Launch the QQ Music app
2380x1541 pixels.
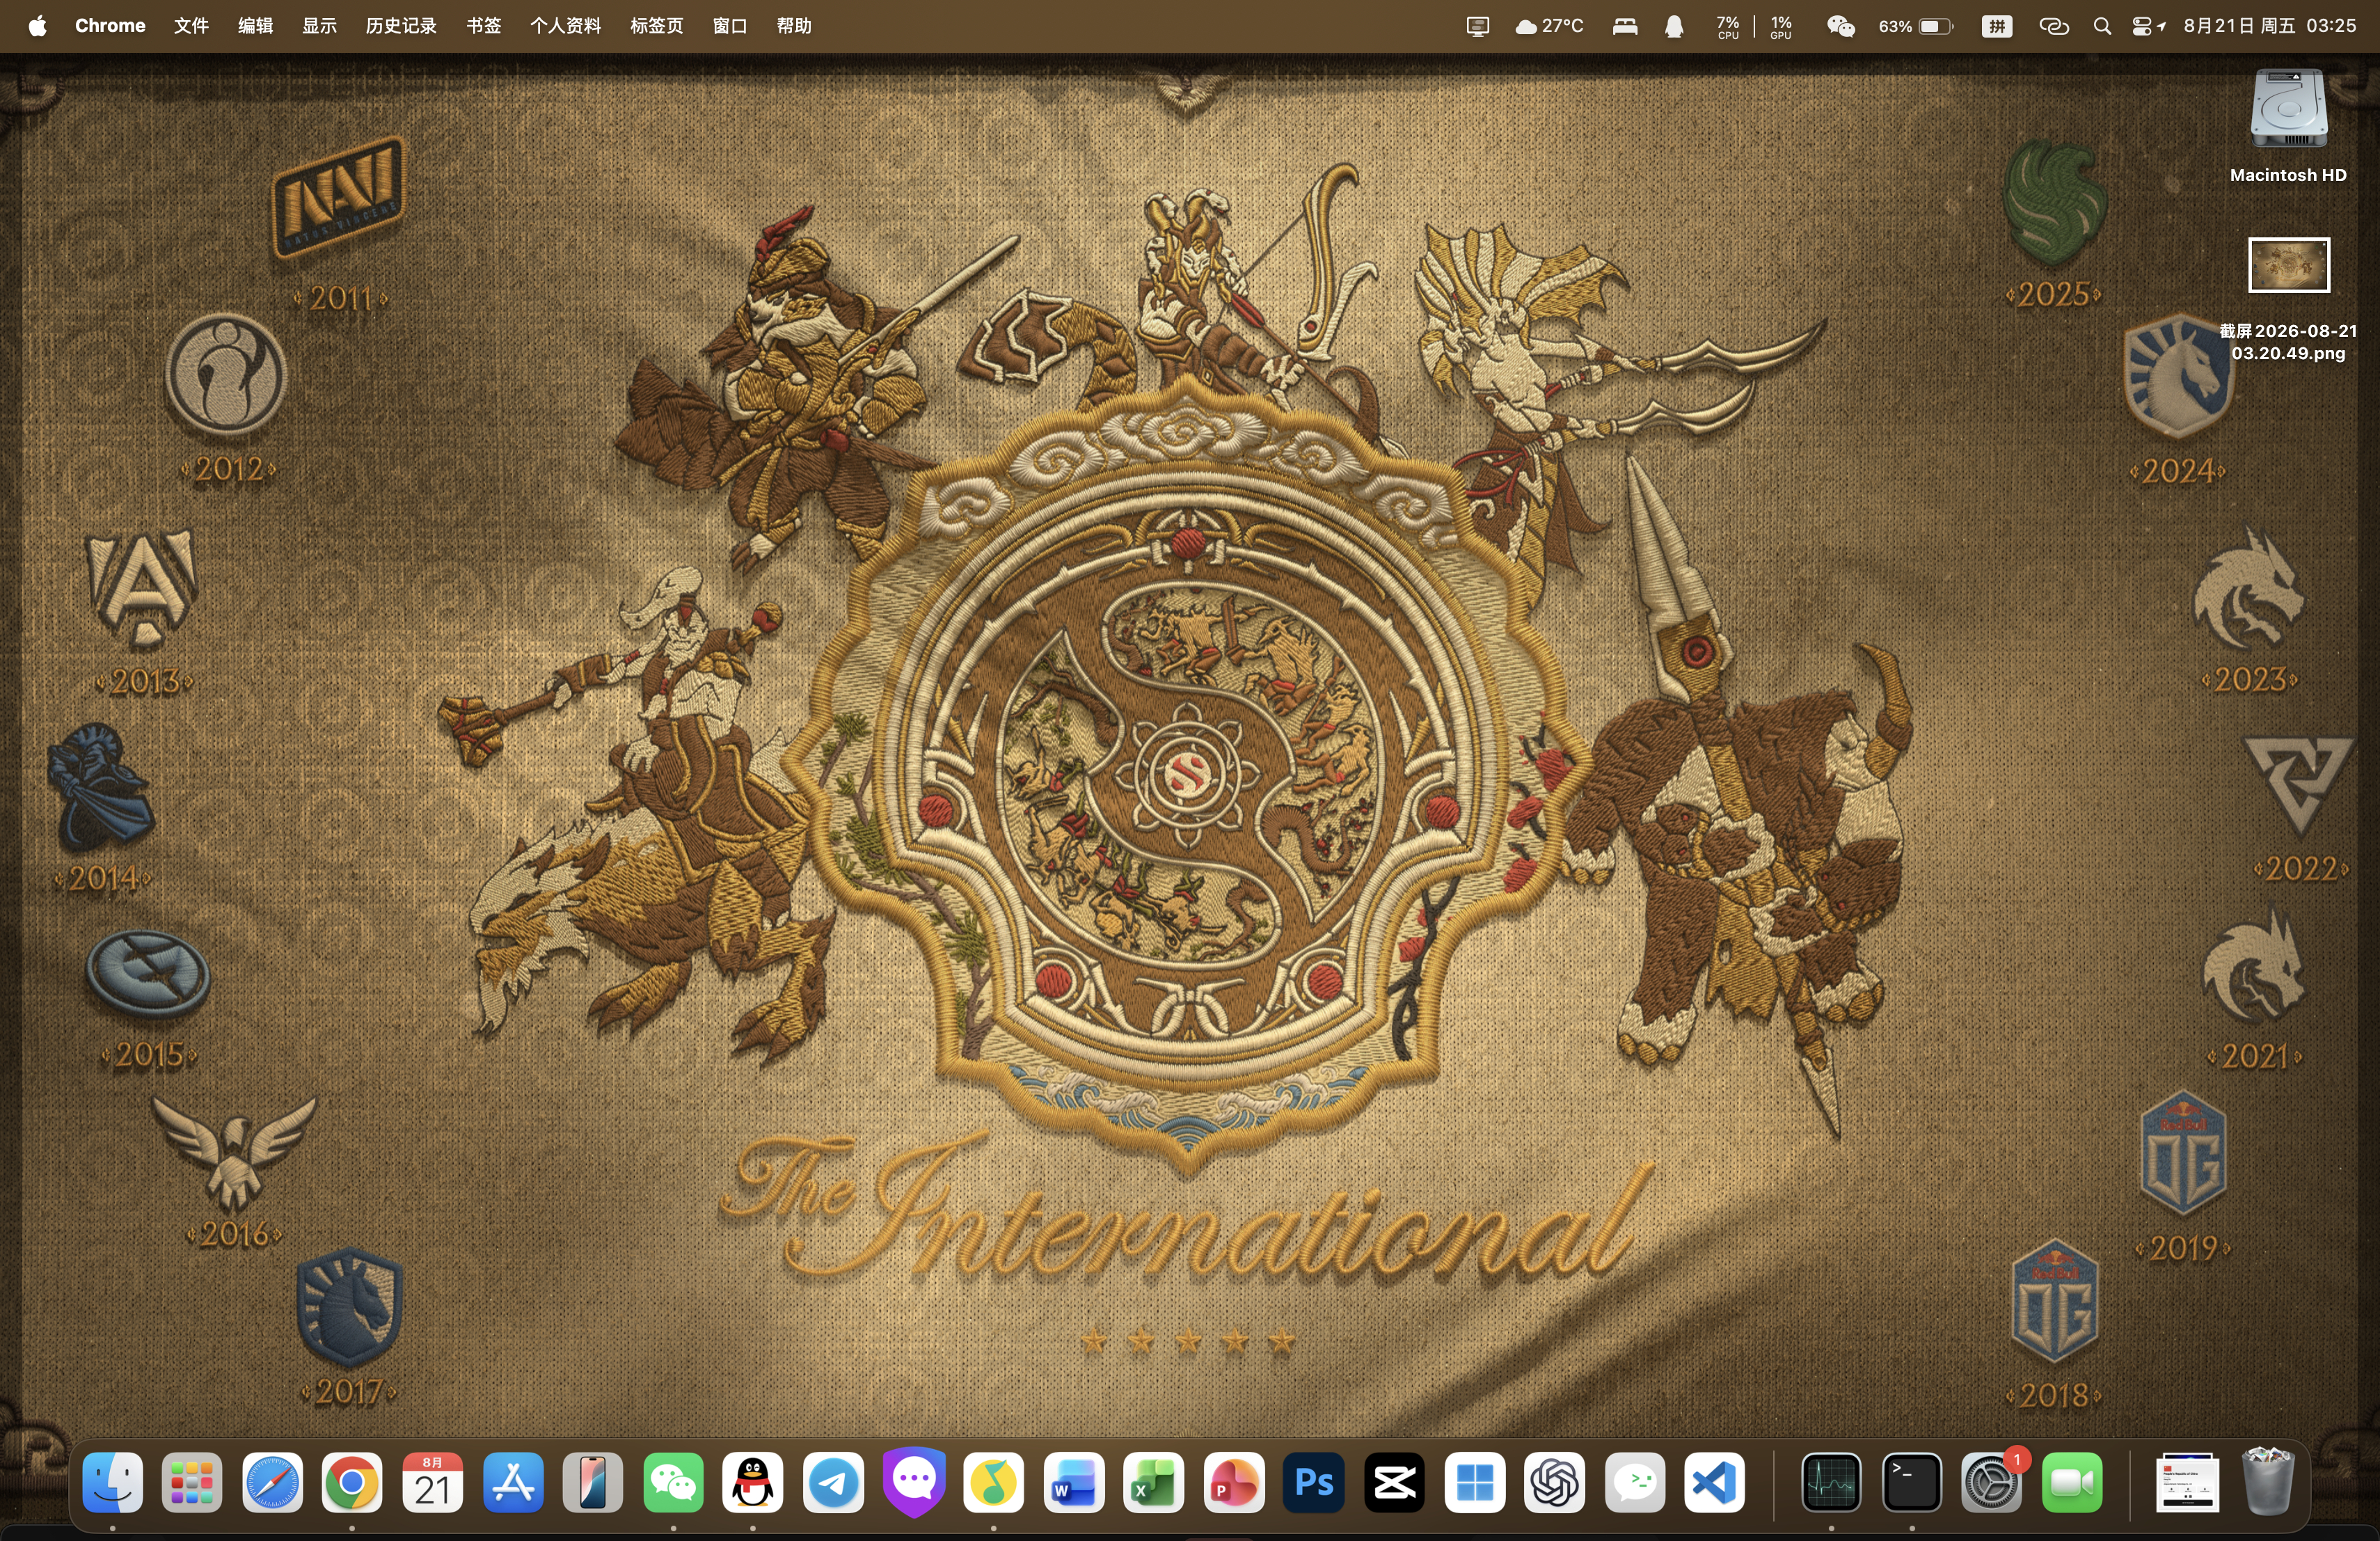pos(994,1482)
